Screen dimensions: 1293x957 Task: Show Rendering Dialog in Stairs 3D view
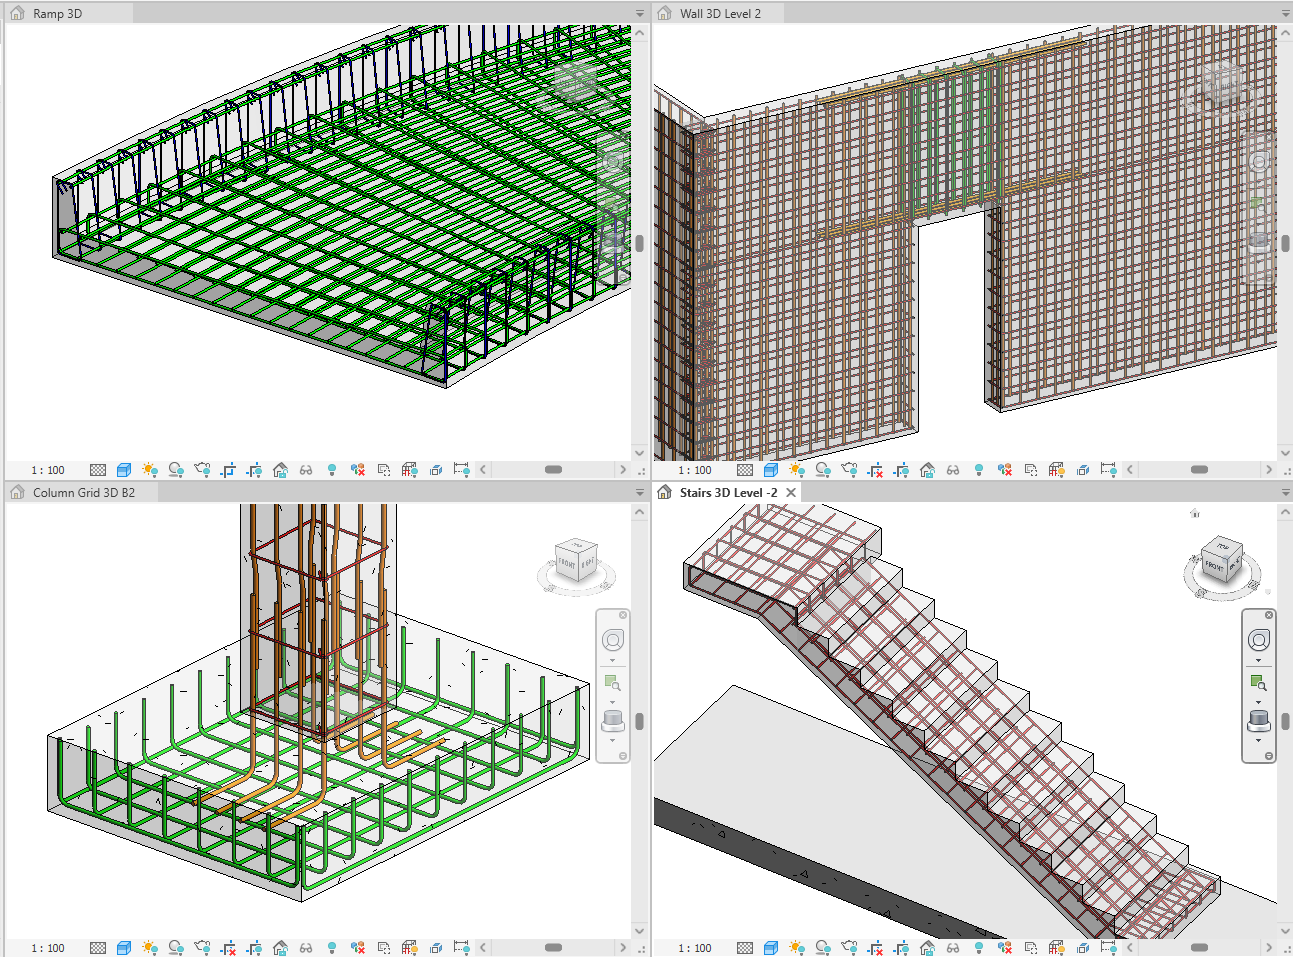pos(849,948)
